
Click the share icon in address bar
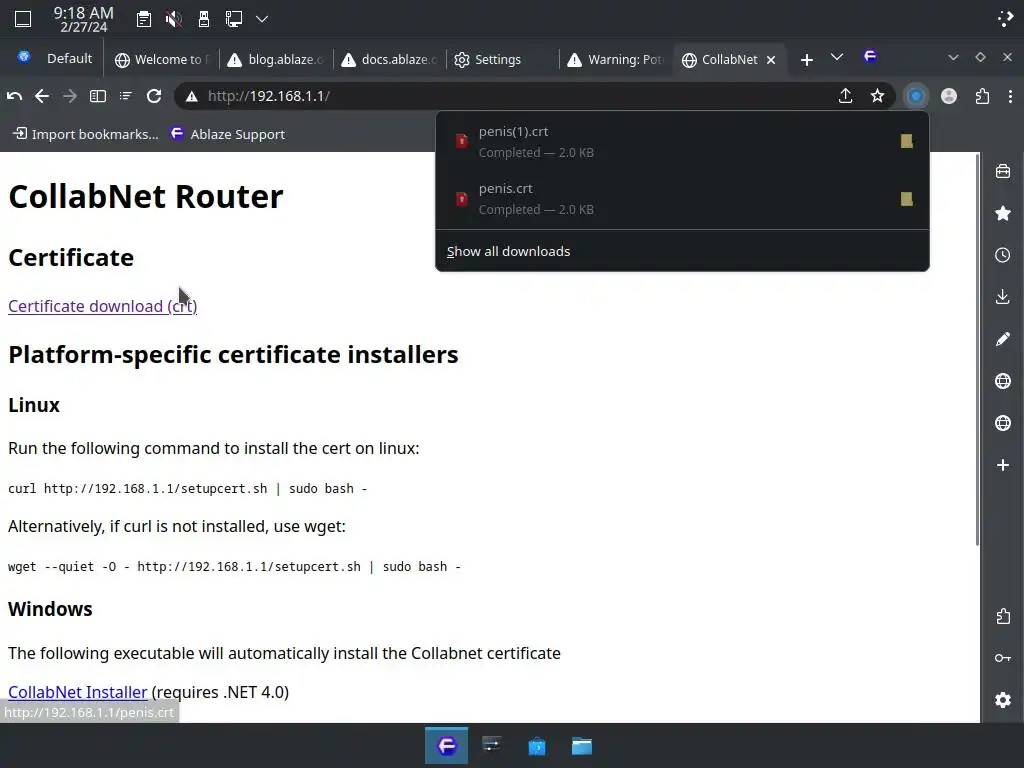[845, 97]
